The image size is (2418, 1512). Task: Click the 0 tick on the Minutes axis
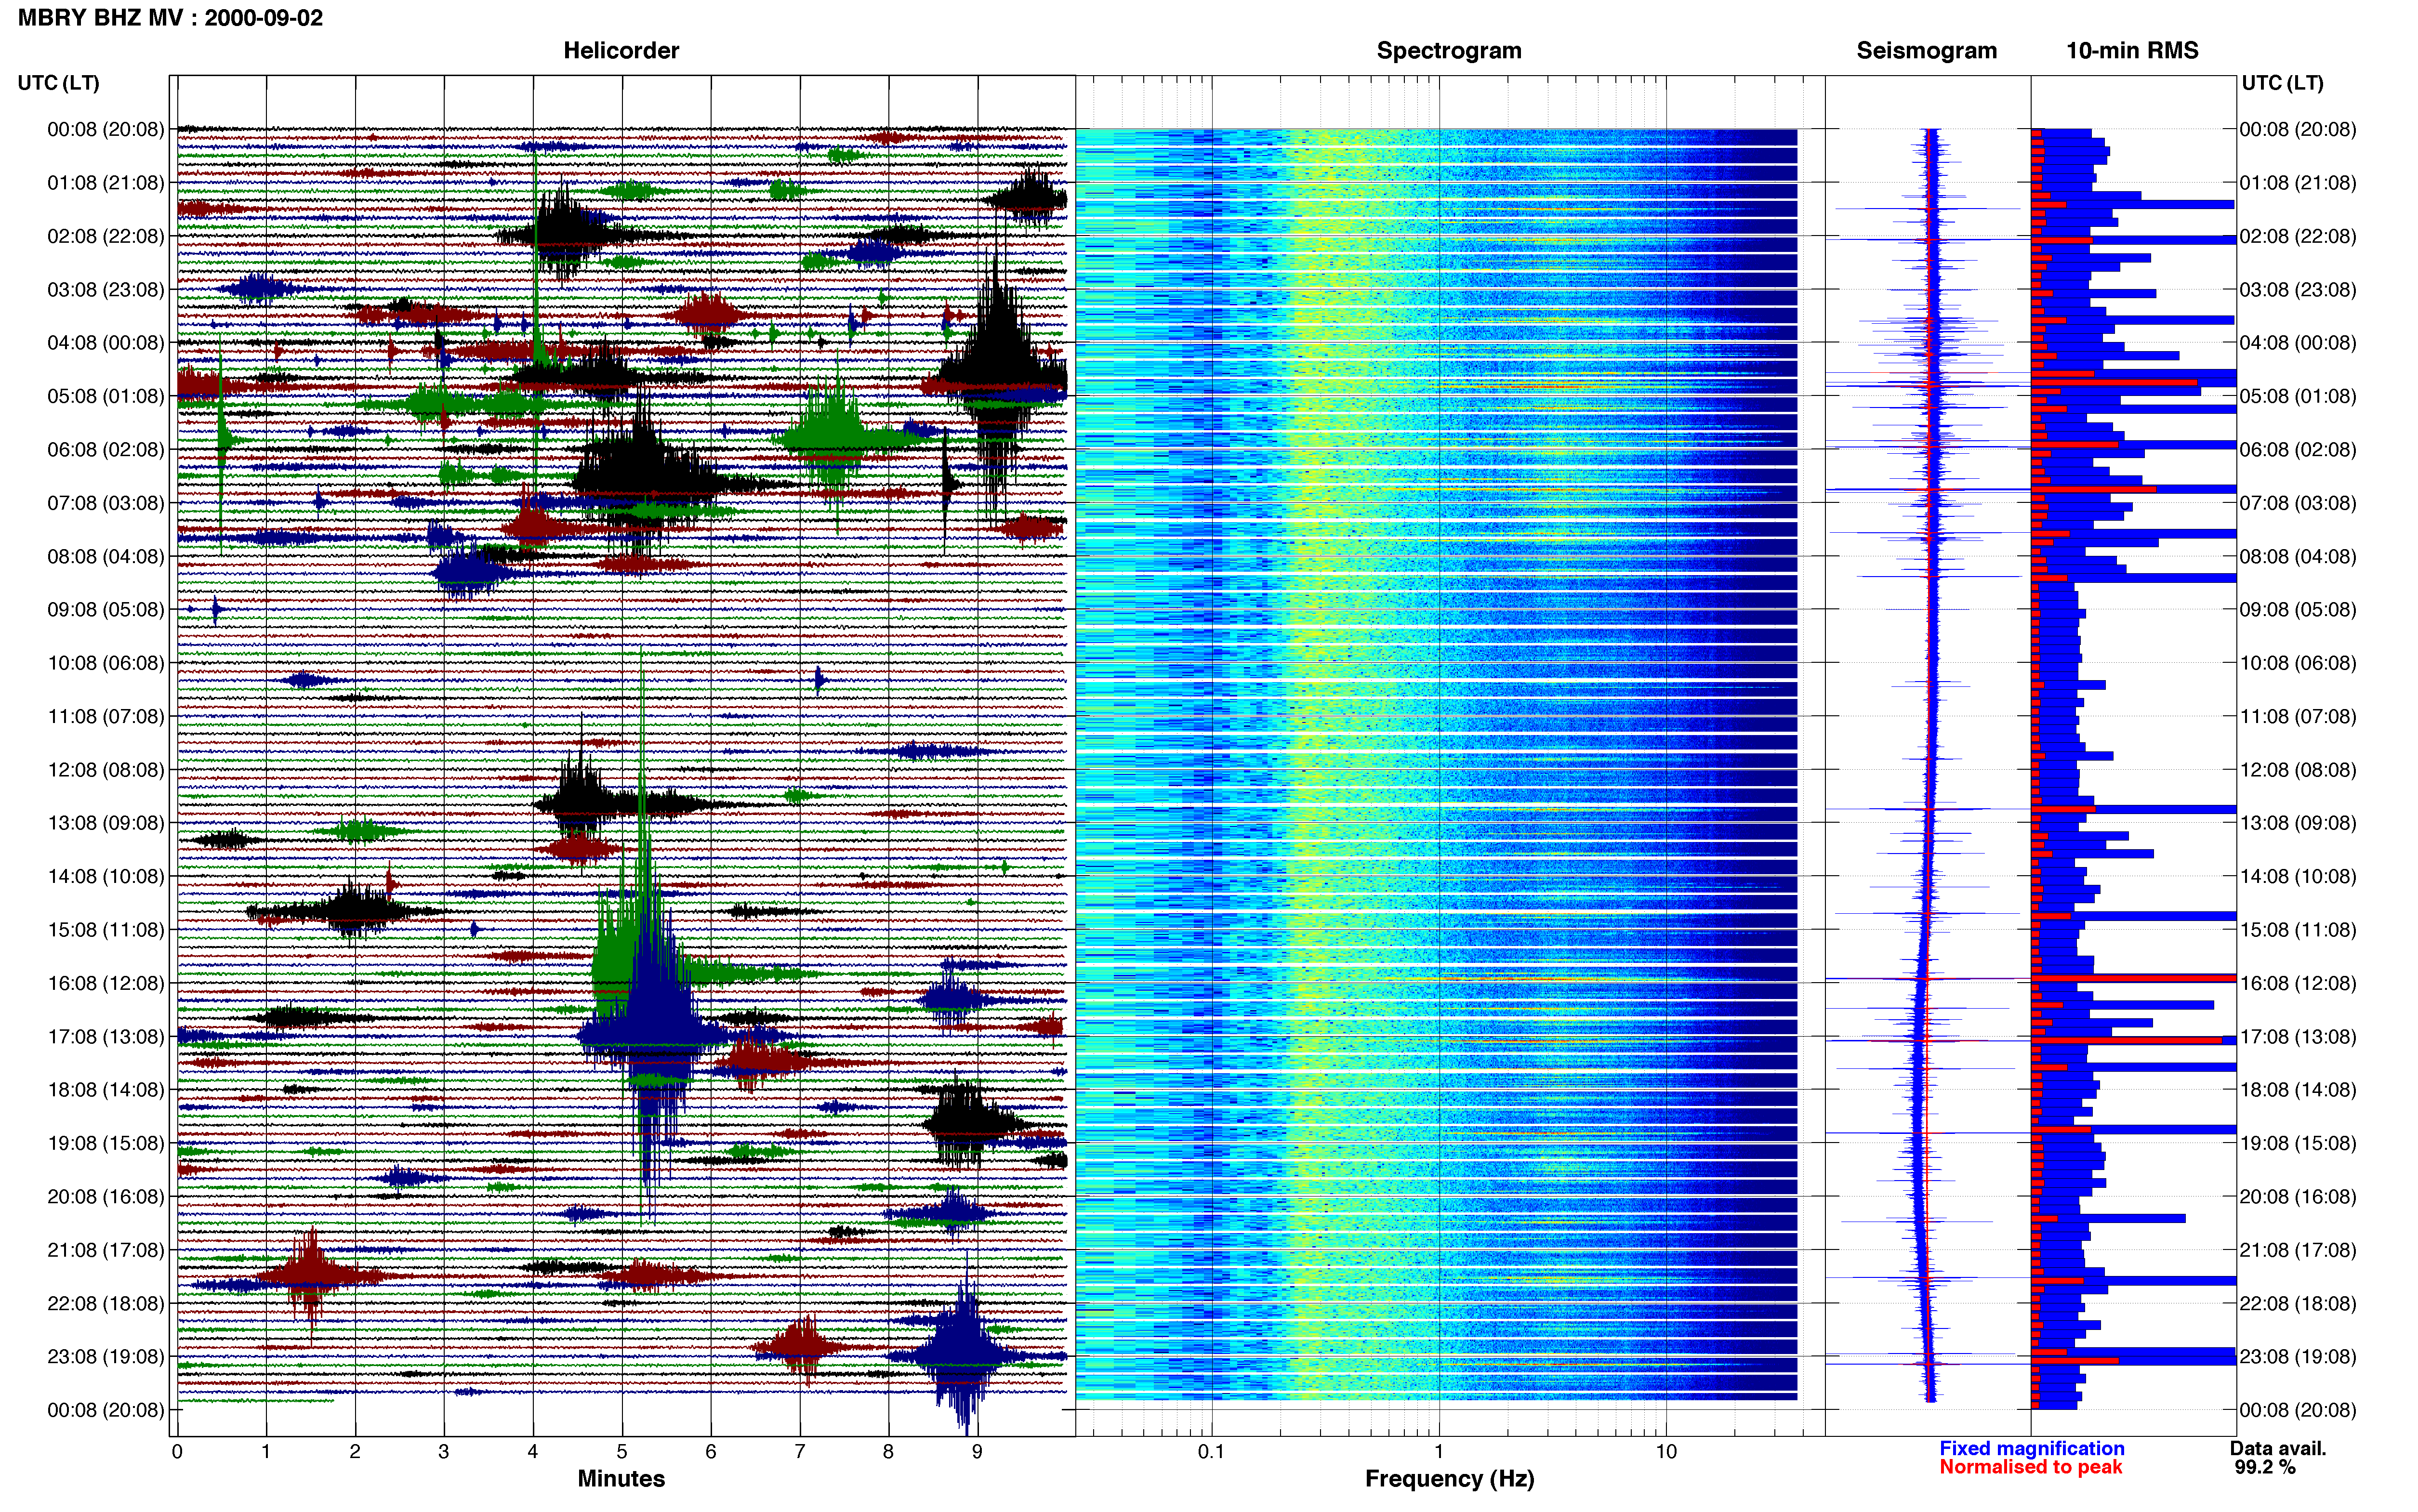tap(177, 1451)
